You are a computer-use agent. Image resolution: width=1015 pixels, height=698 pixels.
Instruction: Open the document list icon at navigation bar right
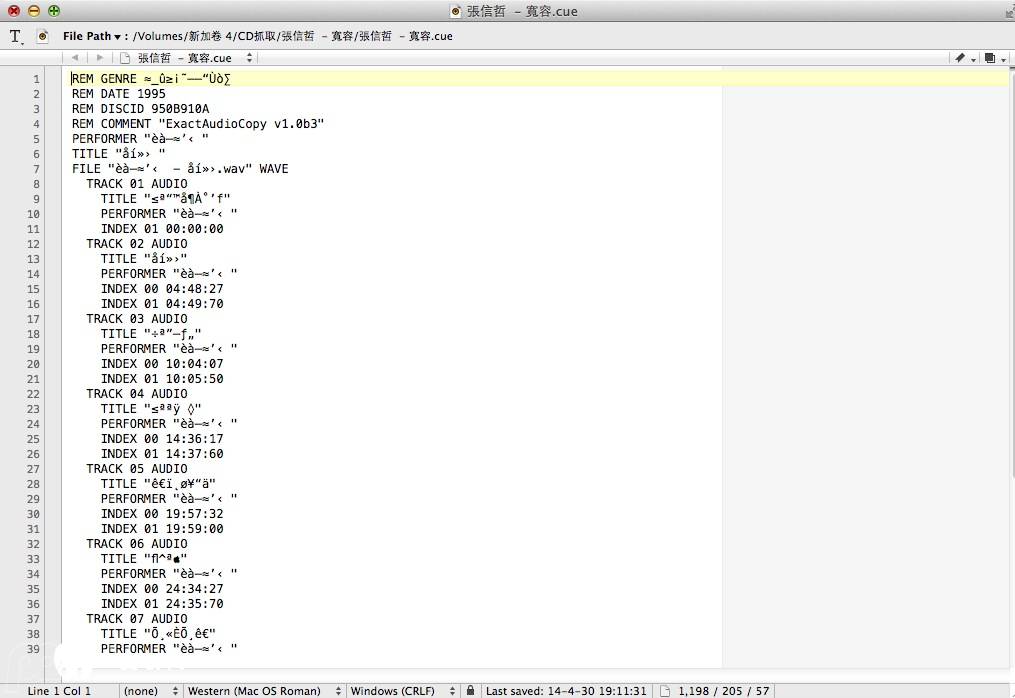pos(992,58)
